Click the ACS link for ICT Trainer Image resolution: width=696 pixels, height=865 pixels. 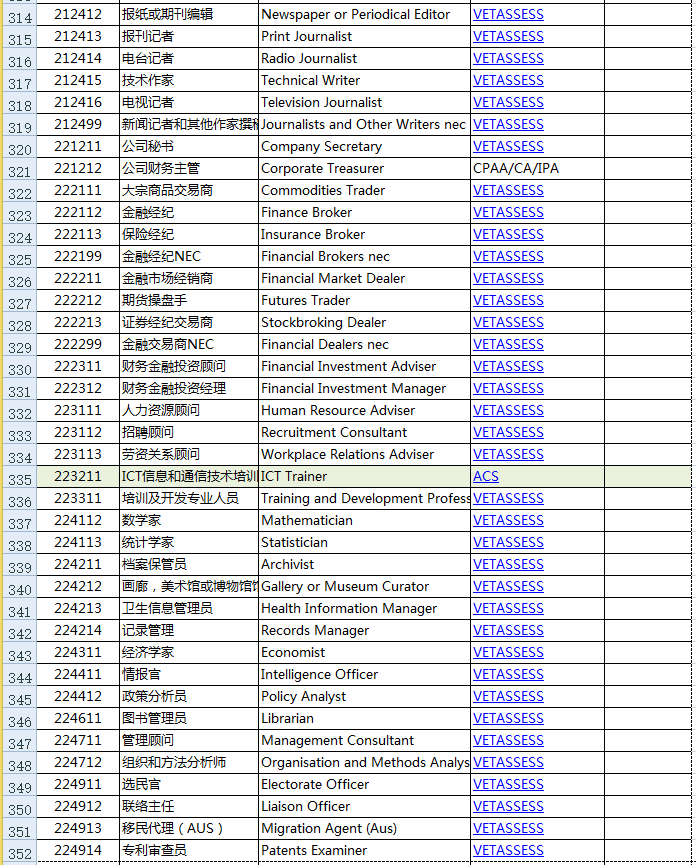tap(485, 477)
